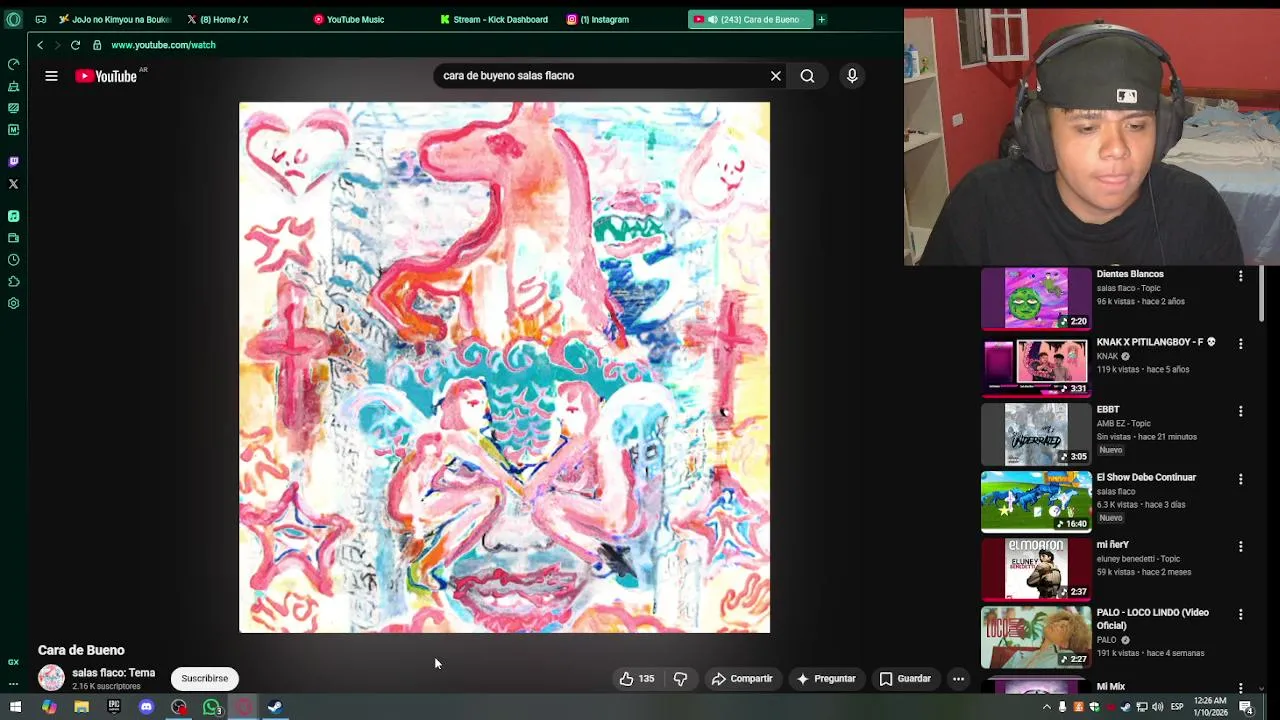Open the system volume speaker icon

point(1157,707)
